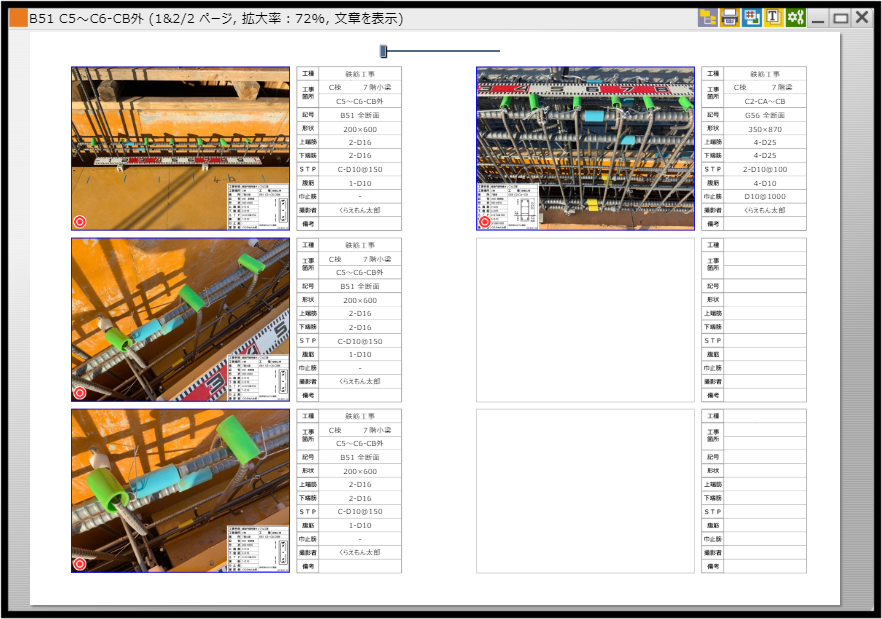Click 'くらえもん太郎' in the G56 table
The width and height of the screenshot is (882, 619).
pyautogui.click(x=764, y=210)
